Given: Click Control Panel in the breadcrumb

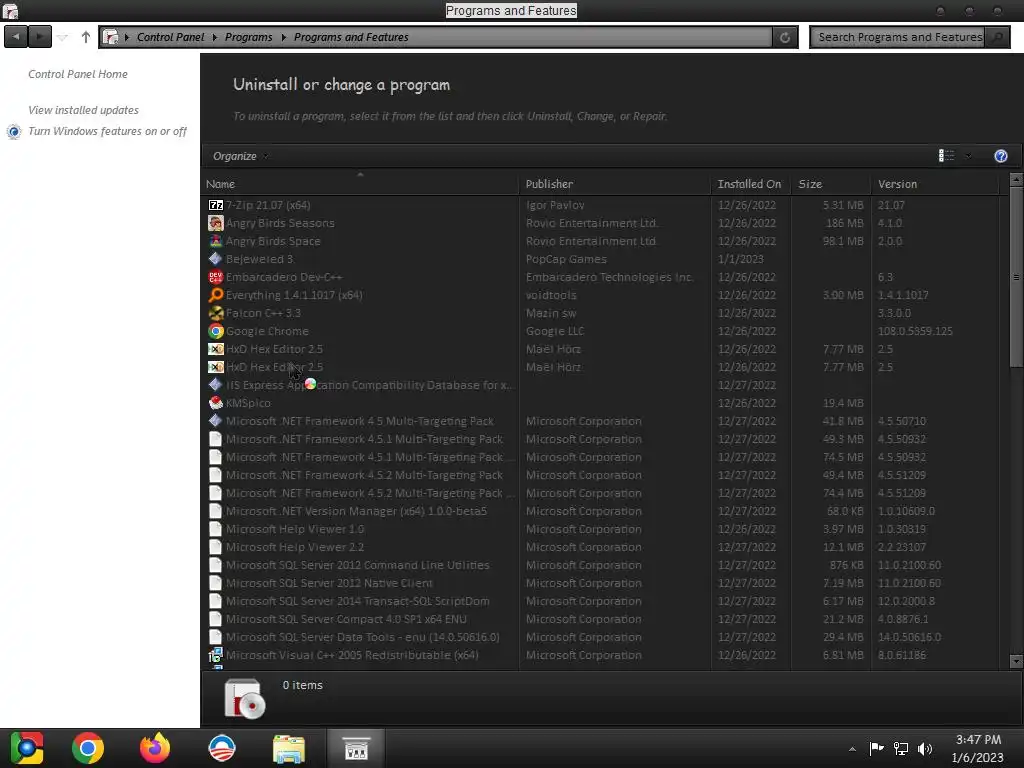Looking at the screenshot, I should pos(170,37).
